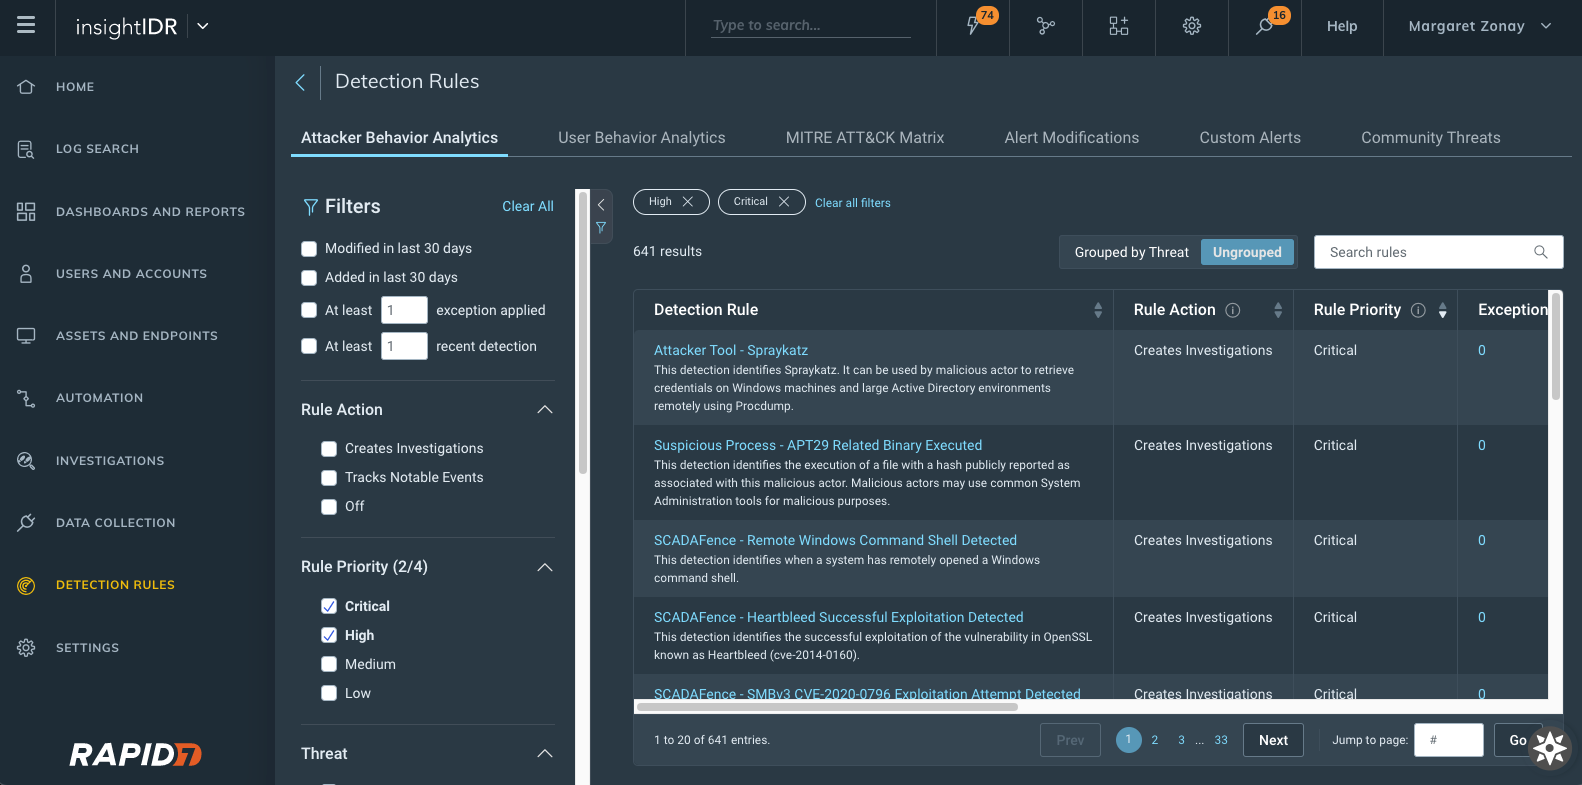Click the Next page button

point(1273,740)
